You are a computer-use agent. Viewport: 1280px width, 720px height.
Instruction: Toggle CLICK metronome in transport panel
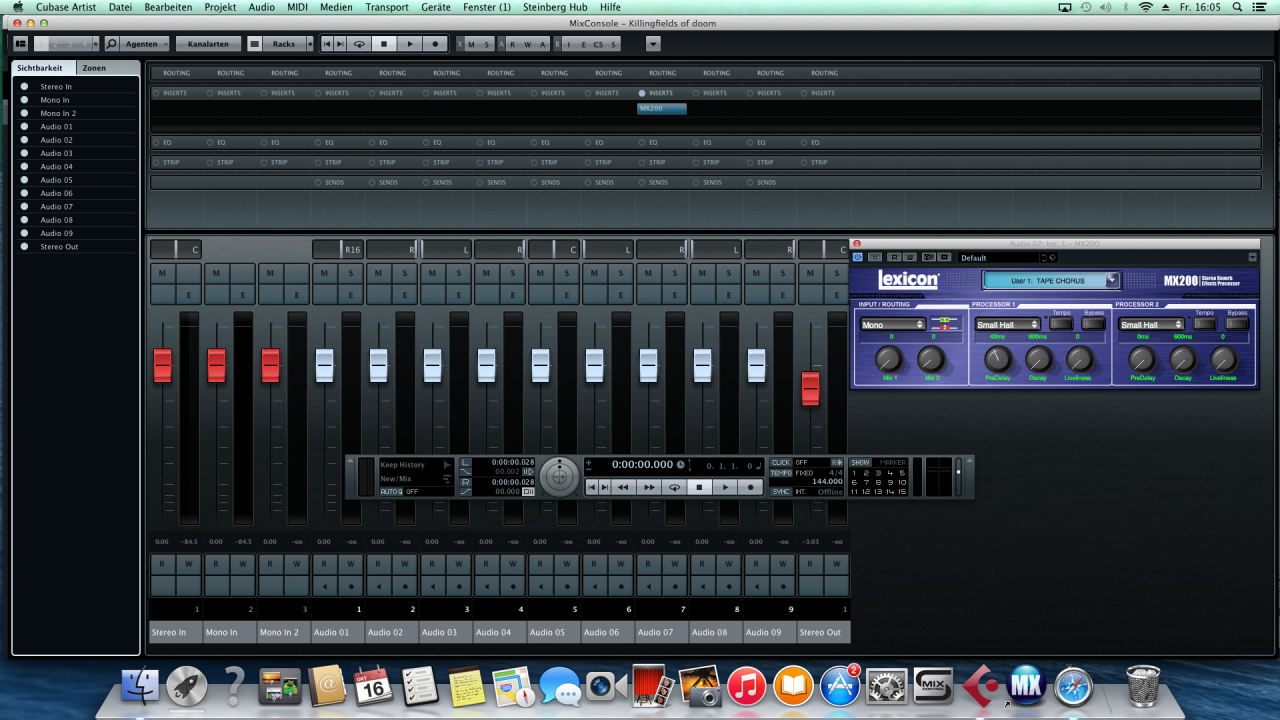pos(781,462)
